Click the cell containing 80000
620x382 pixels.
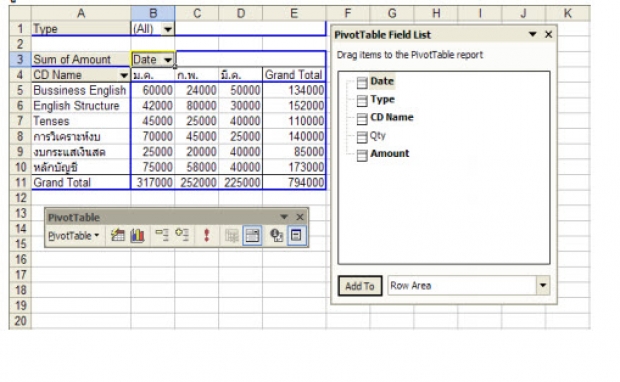click(197, 106)
